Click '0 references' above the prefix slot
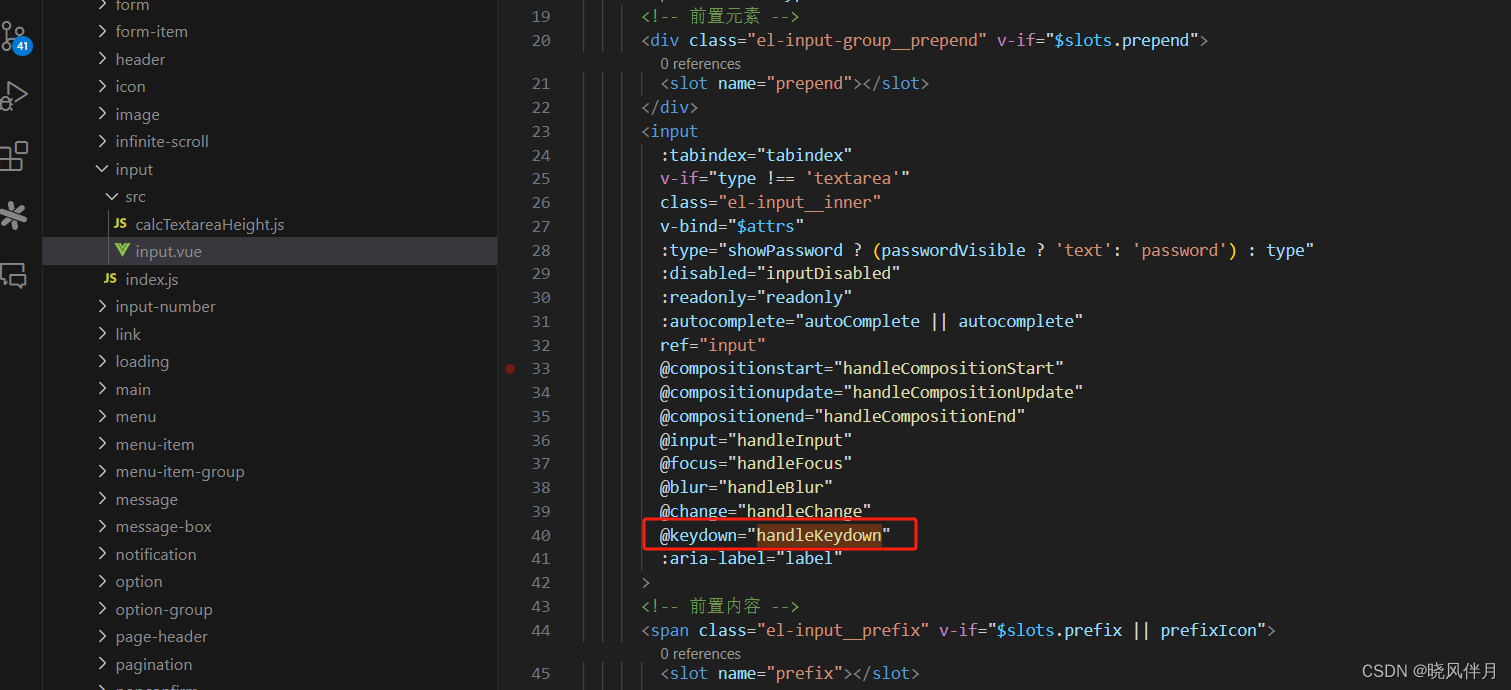The width and height of the screenshot is (1511, 690). tap(700, 653)
